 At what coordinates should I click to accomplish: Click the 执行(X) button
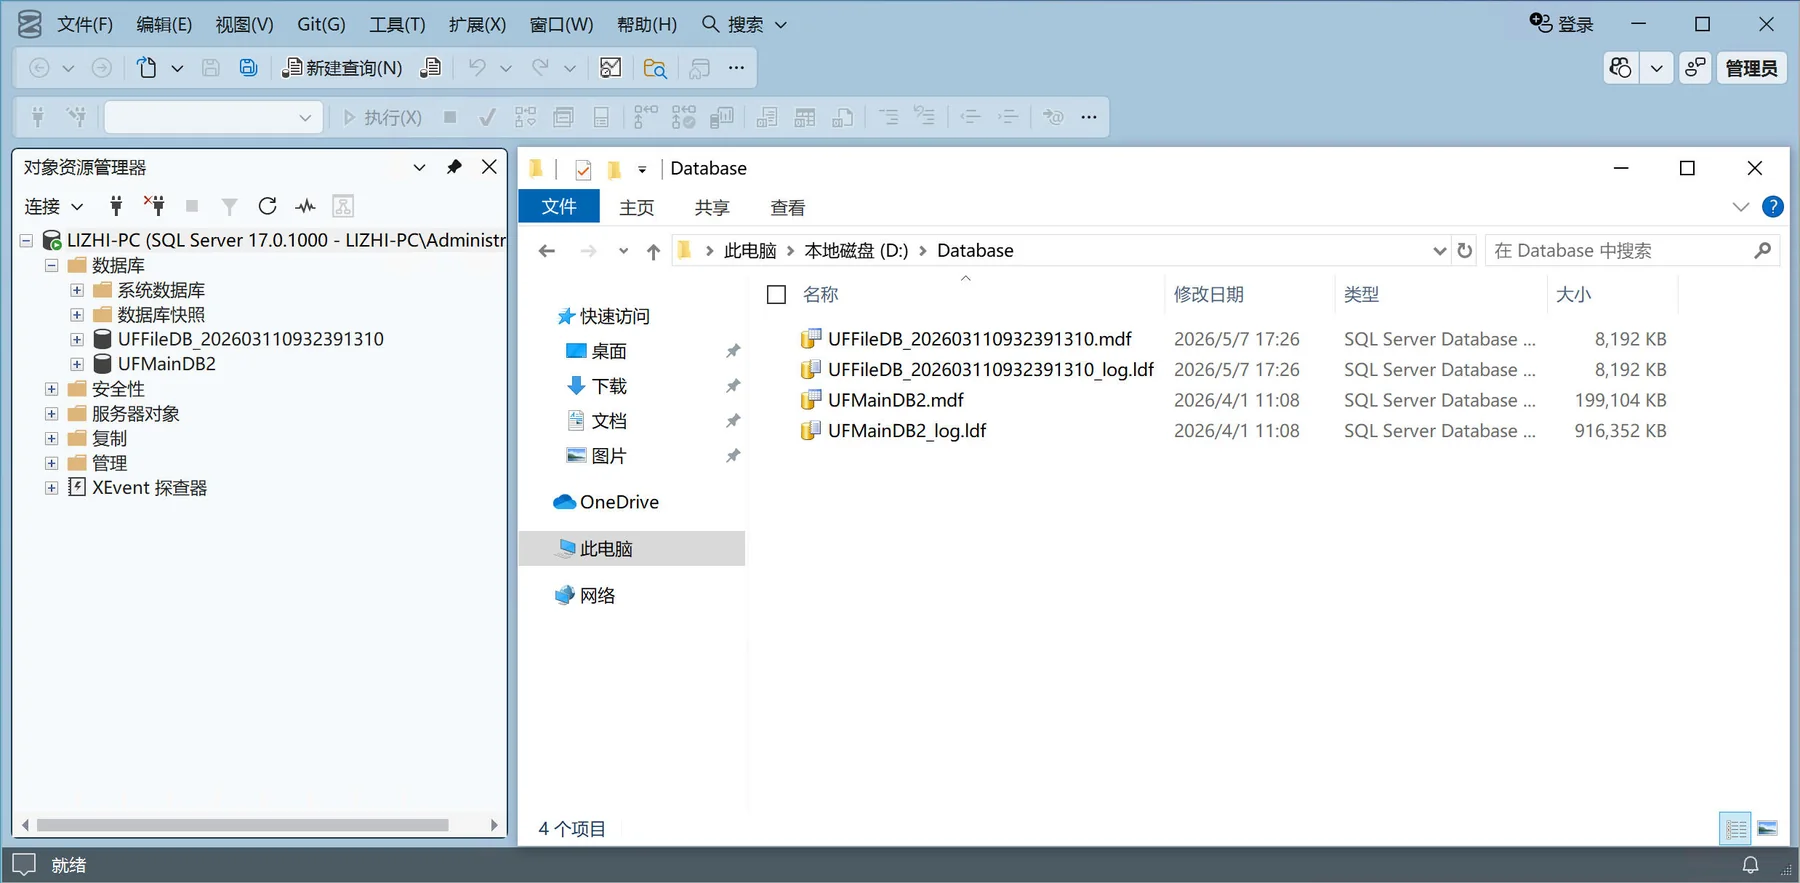[382, 118]
